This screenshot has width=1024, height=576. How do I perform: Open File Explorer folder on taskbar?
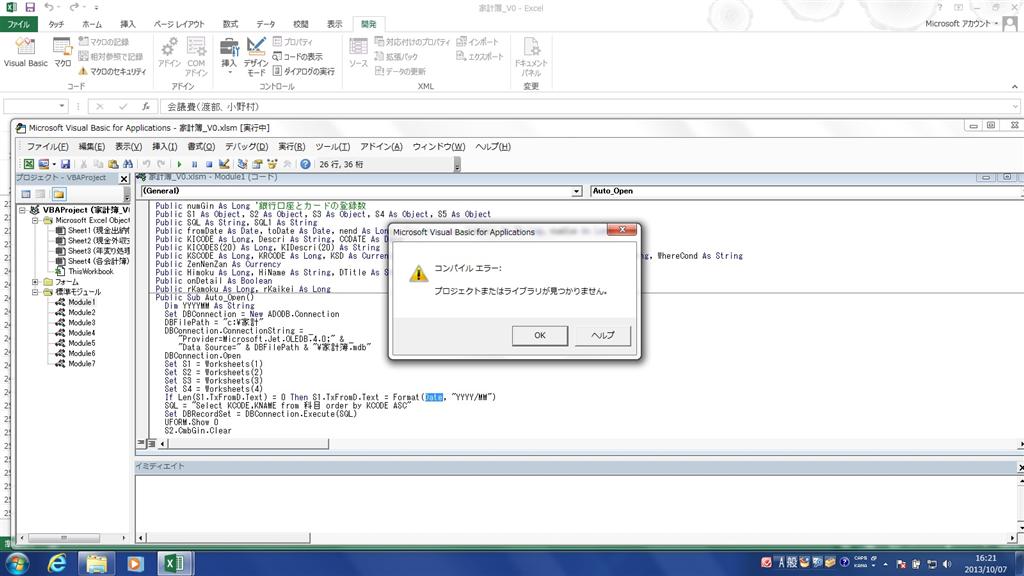[96, 563]
